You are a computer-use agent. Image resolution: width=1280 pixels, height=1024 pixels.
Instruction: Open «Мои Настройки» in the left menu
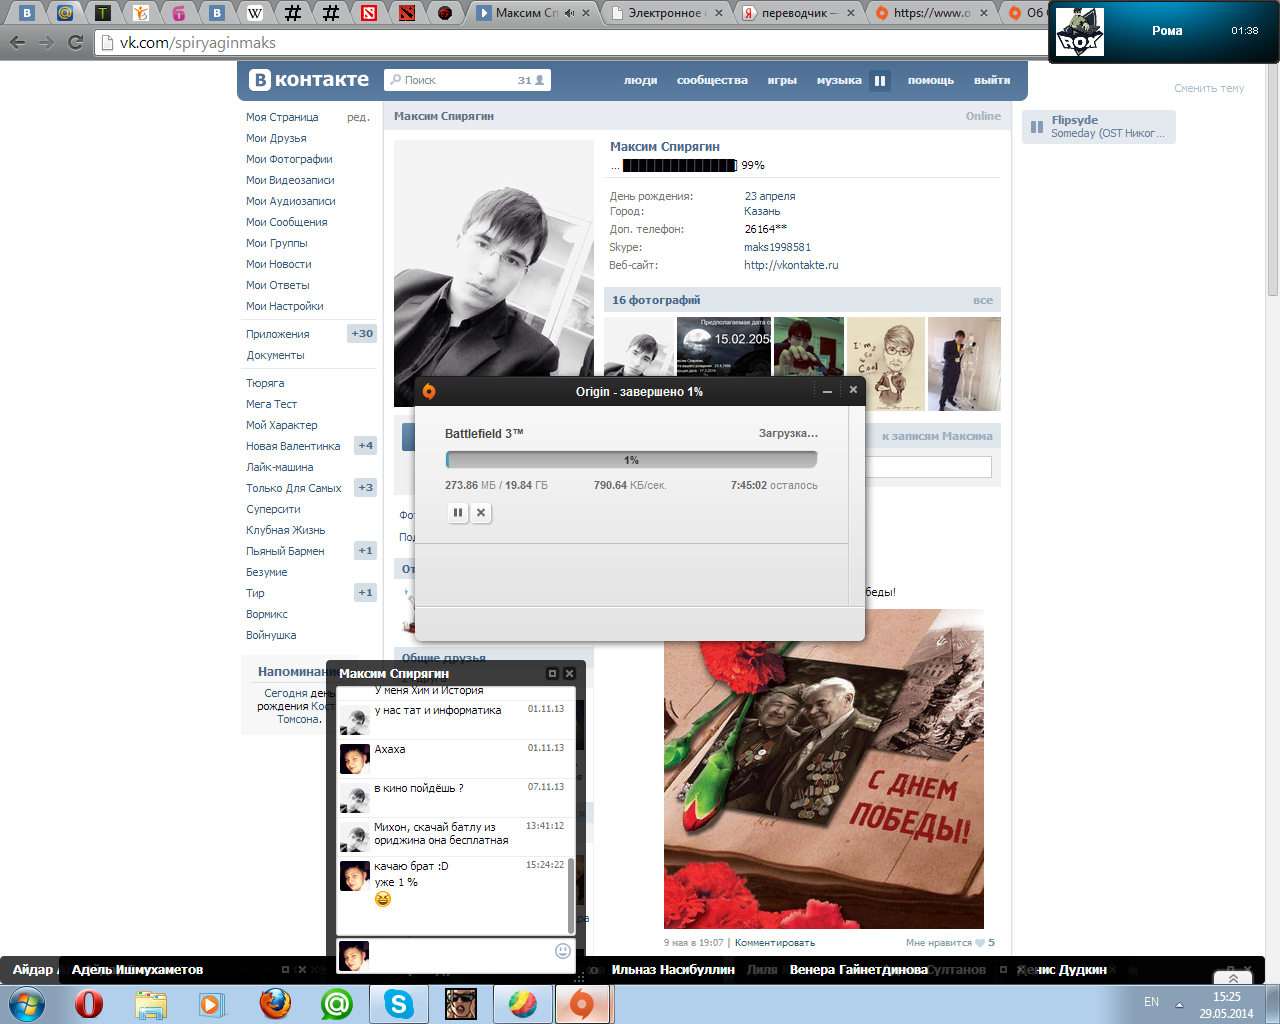(285, 306)
